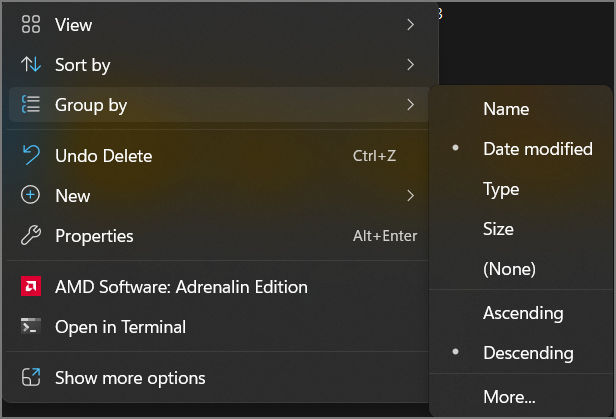Click the Sort by arrows icon
The width and height of the screenshot is (616, 419).
(x=31, y=65)
